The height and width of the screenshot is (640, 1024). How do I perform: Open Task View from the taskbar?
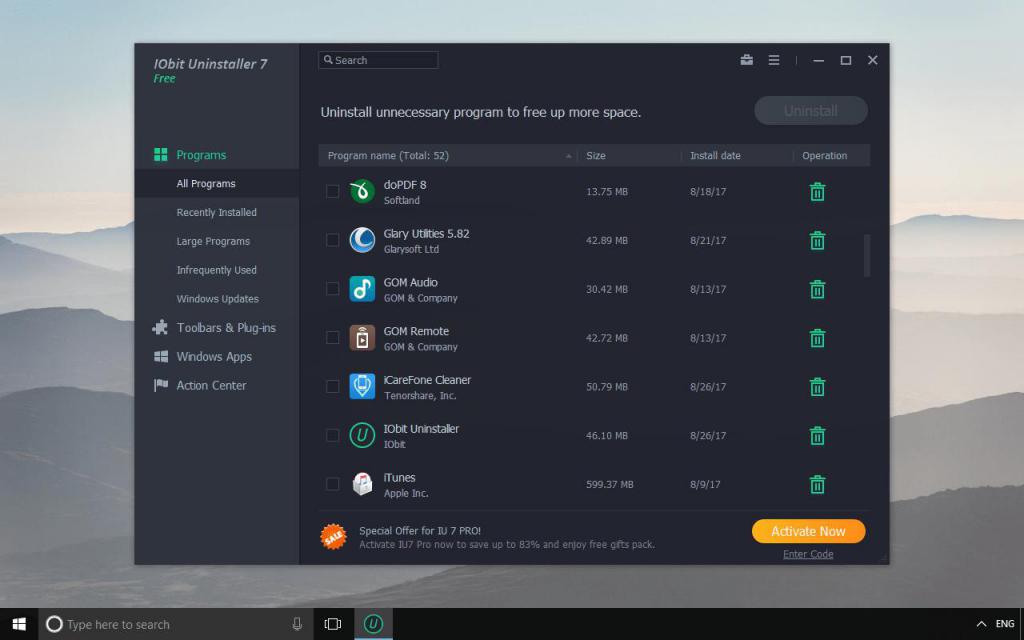(x=333, y=624)
